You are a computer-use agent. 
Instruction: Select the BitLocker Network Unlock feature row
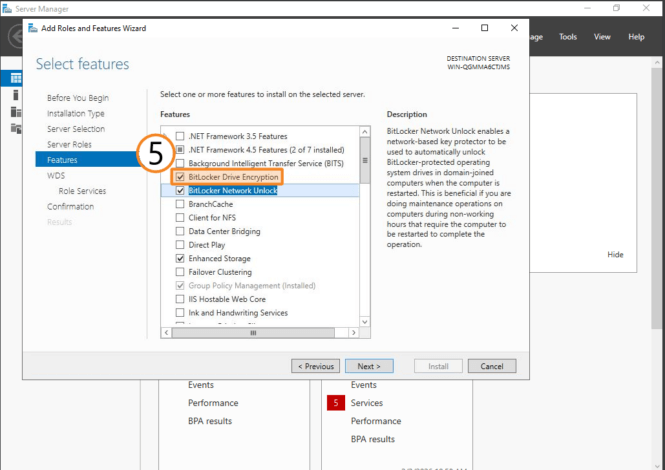coord(260,190)
